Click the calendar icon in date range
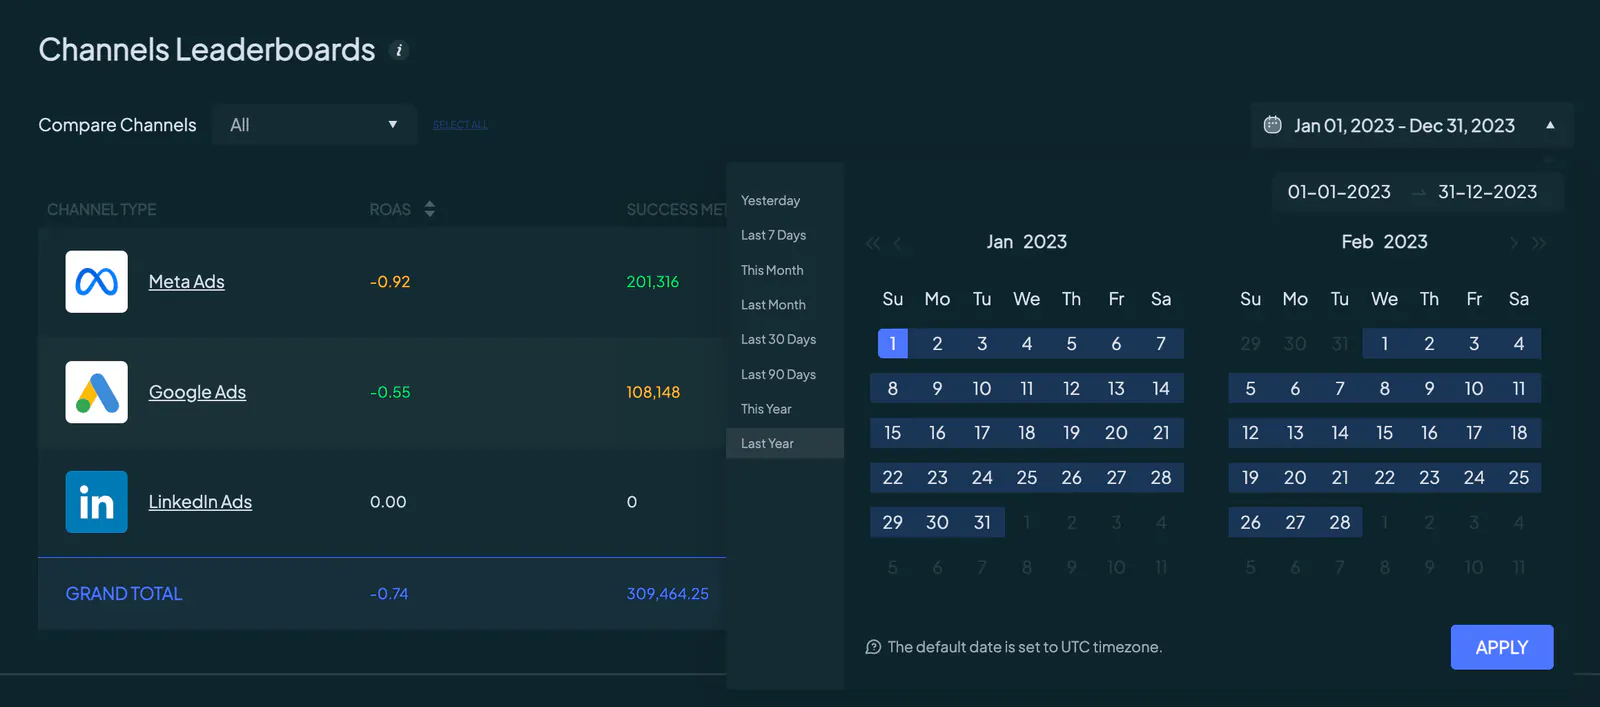The height and width of the screenshot is (707, 1600). pos(1272,125)
